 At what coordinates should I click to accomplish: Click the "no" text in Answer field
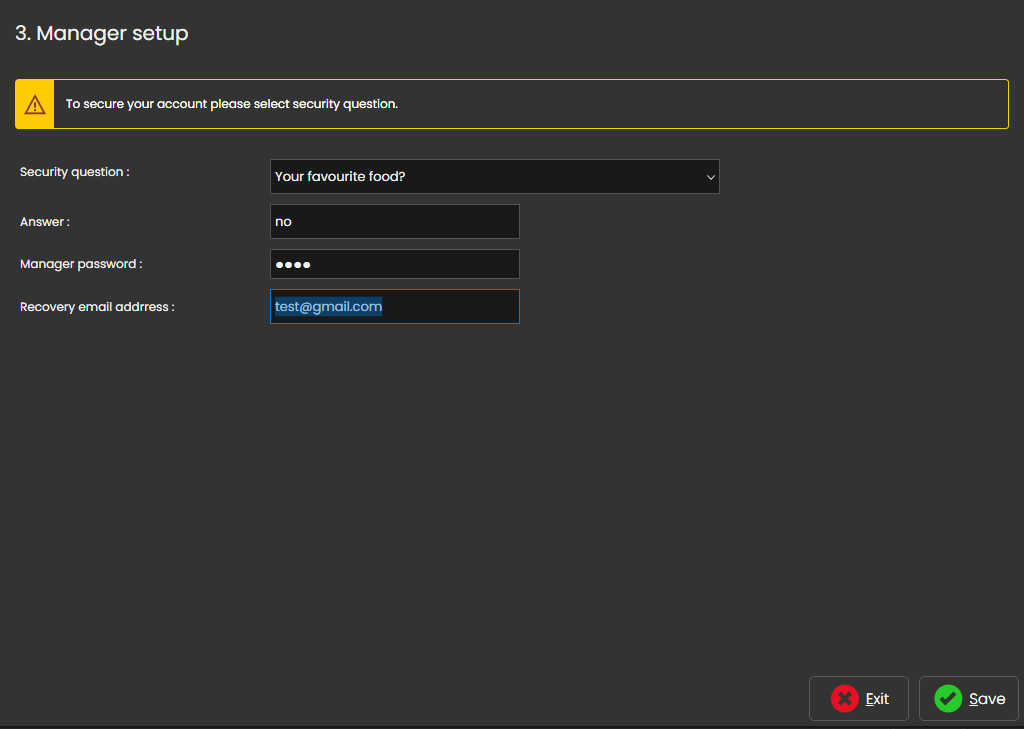click(283, 222)
